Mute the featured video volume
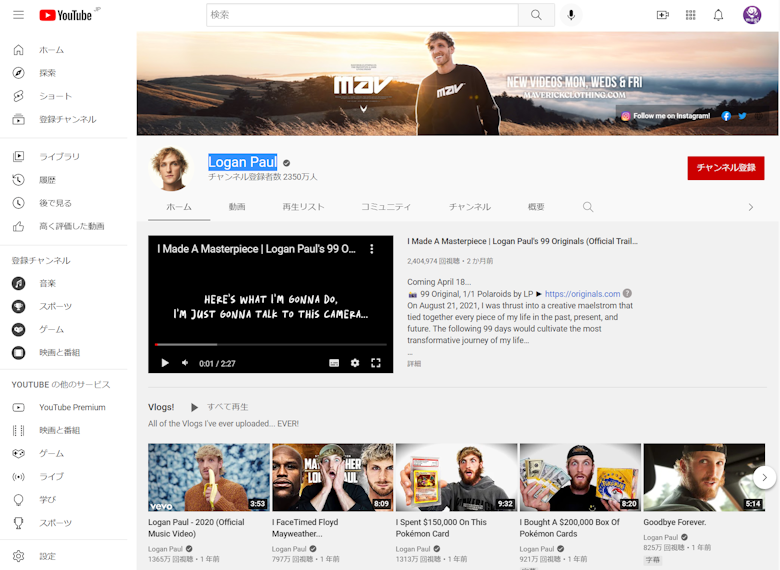 pos(185,363)
